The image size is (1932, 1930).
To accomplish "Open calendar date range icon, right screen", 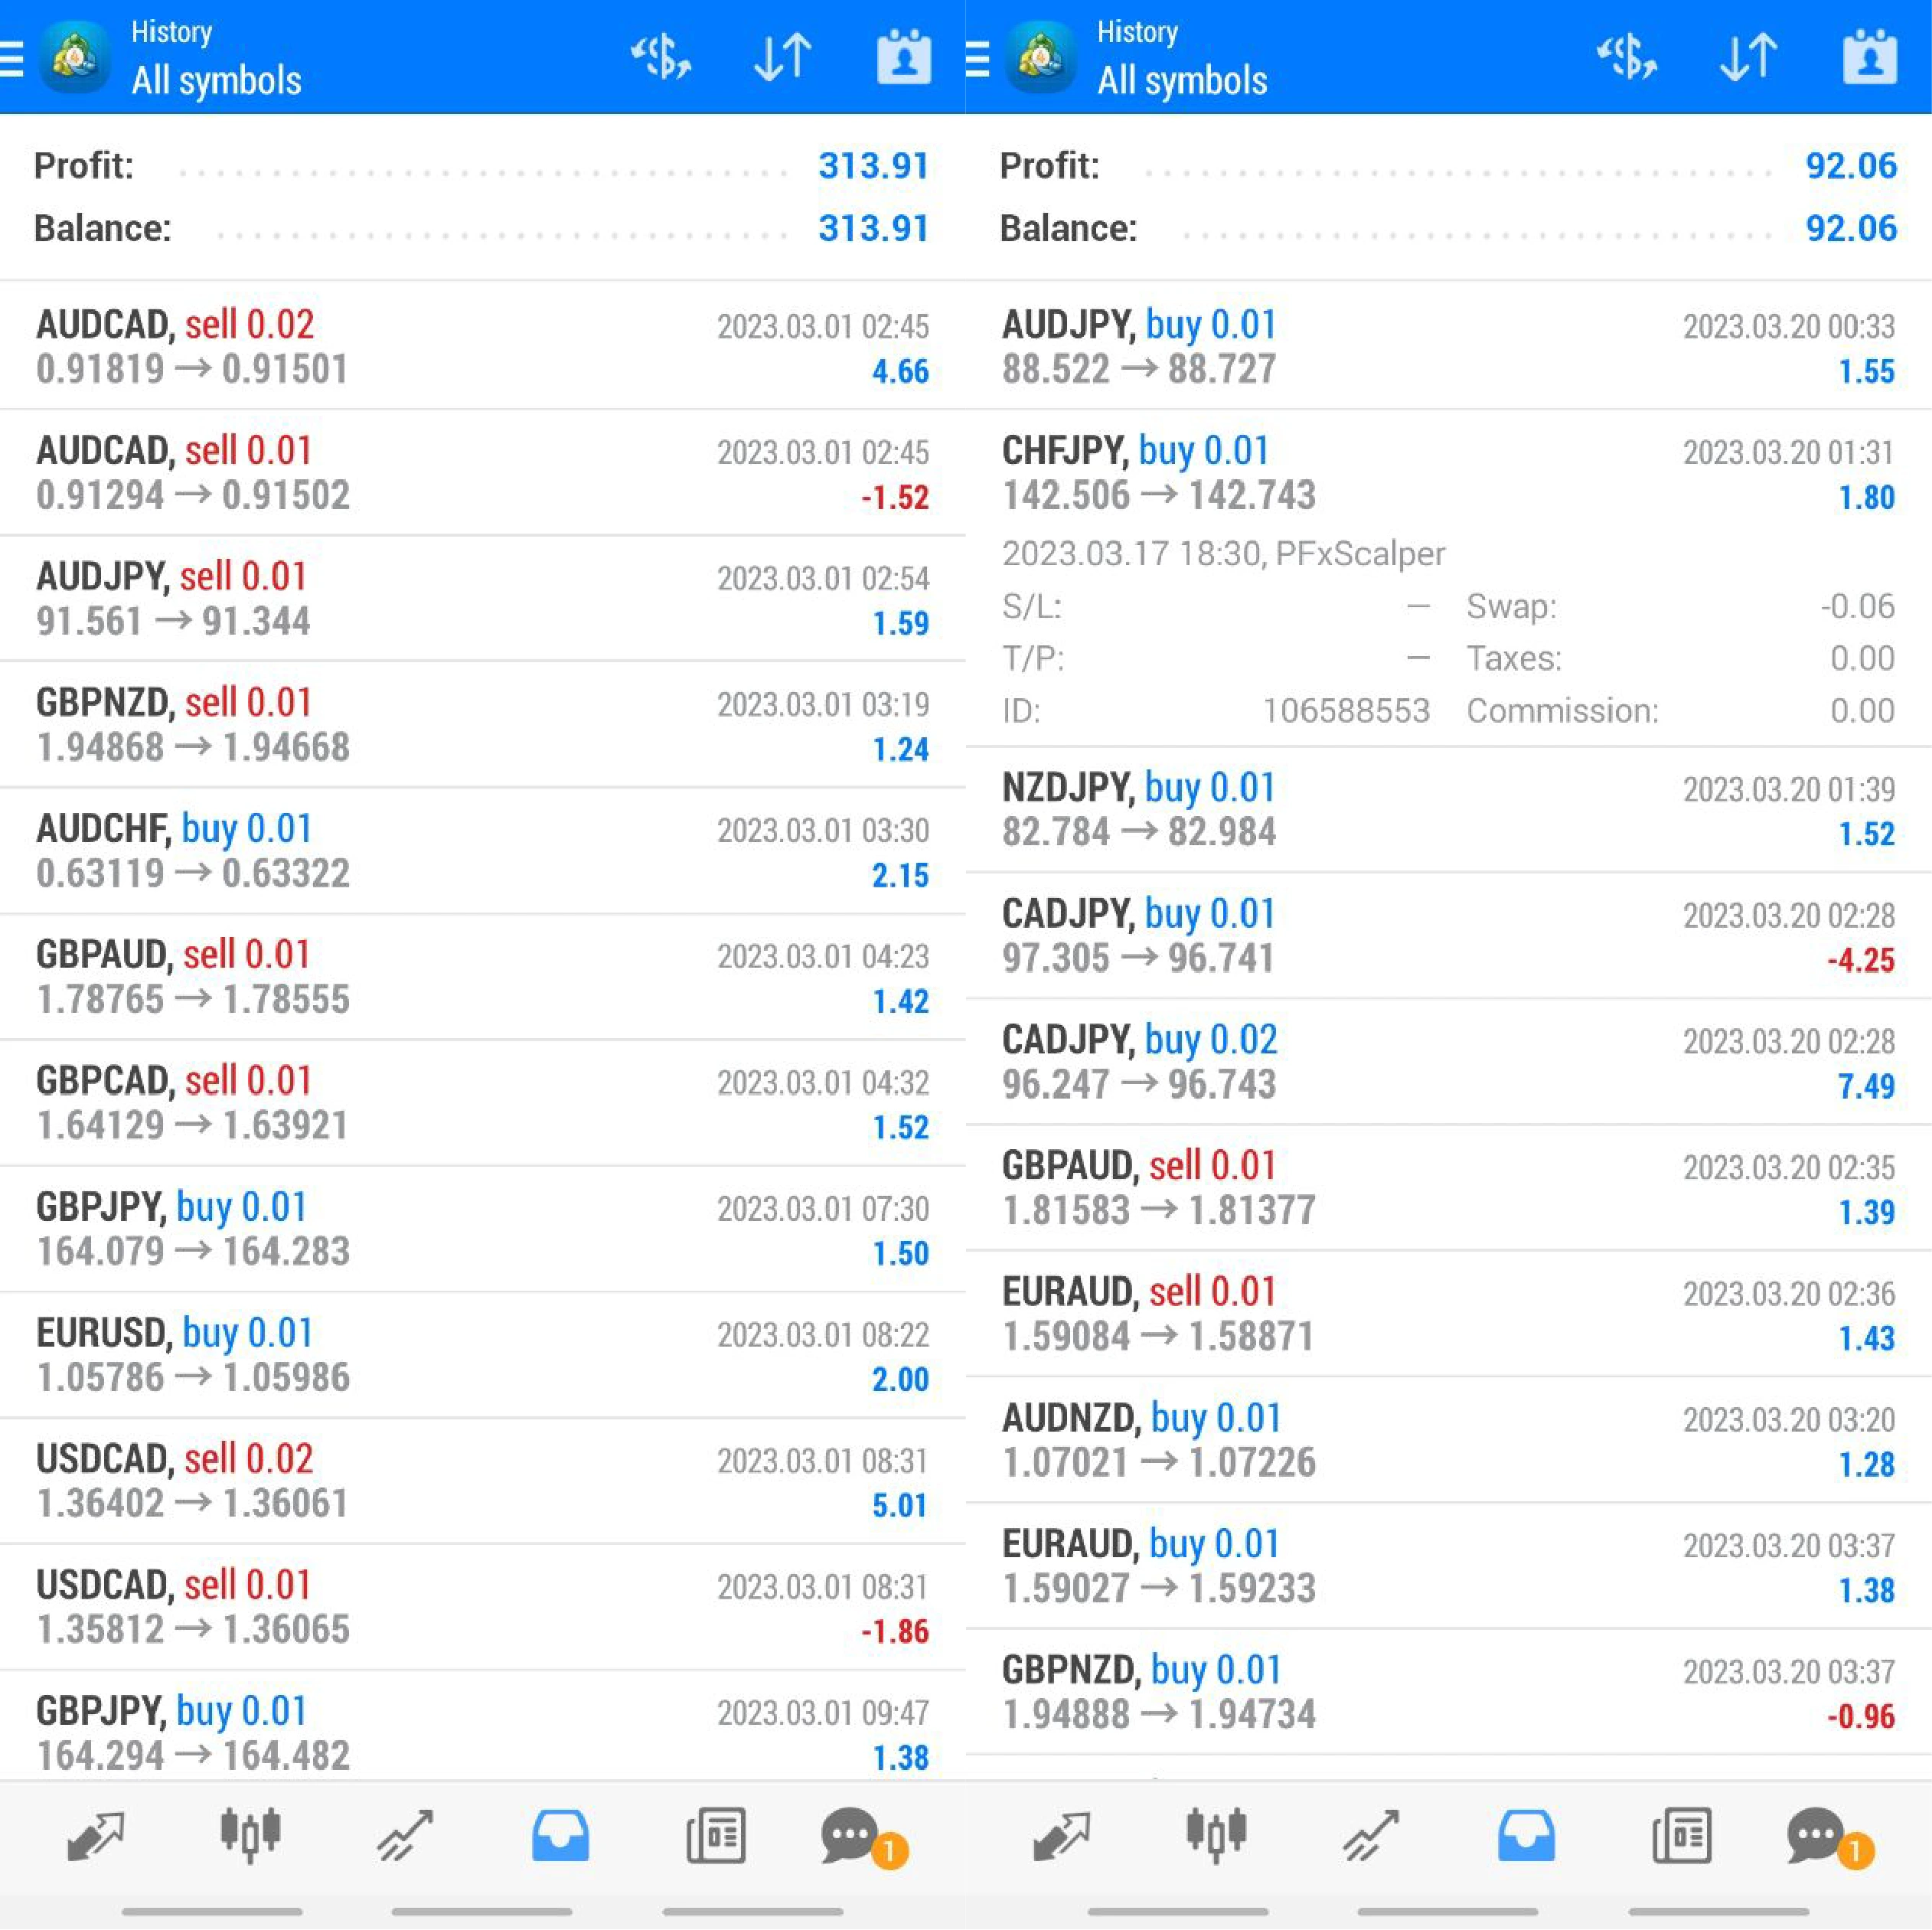I will point(1870,57).
